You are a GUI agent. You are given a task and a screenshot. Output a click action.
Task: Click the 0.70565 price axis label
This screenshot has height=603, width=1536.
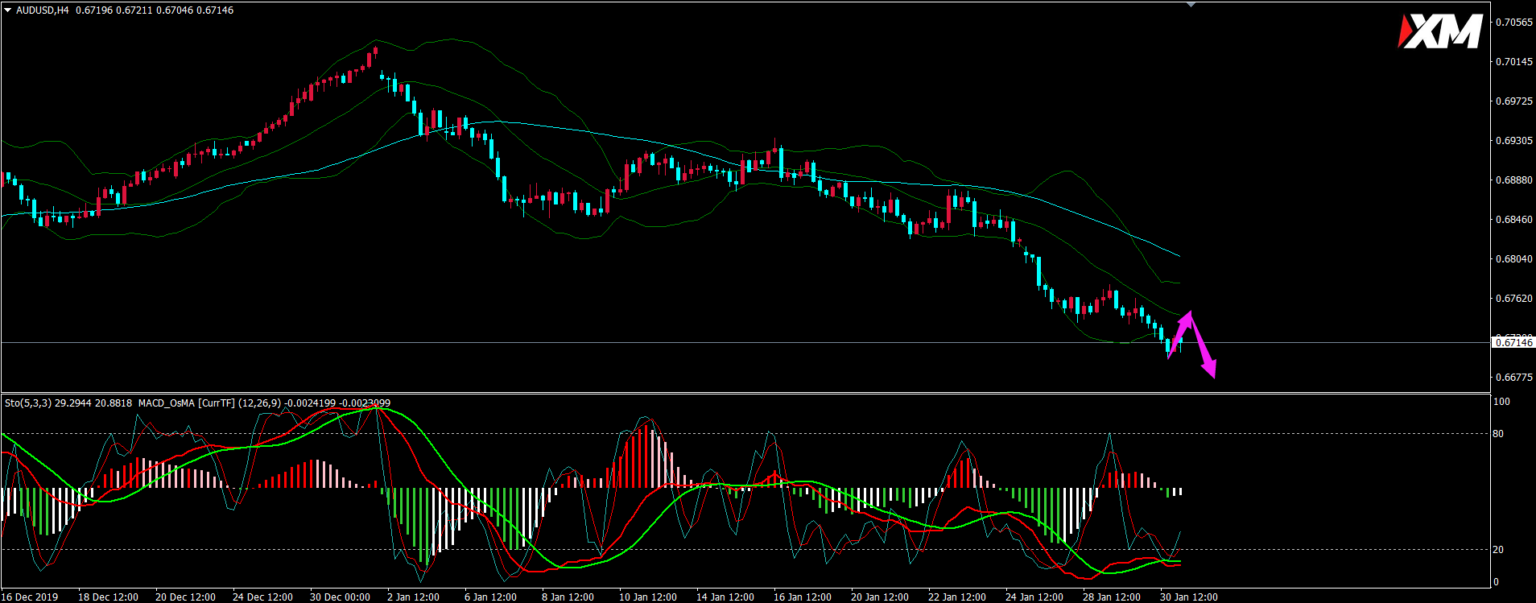click(x=1513, y=22)
